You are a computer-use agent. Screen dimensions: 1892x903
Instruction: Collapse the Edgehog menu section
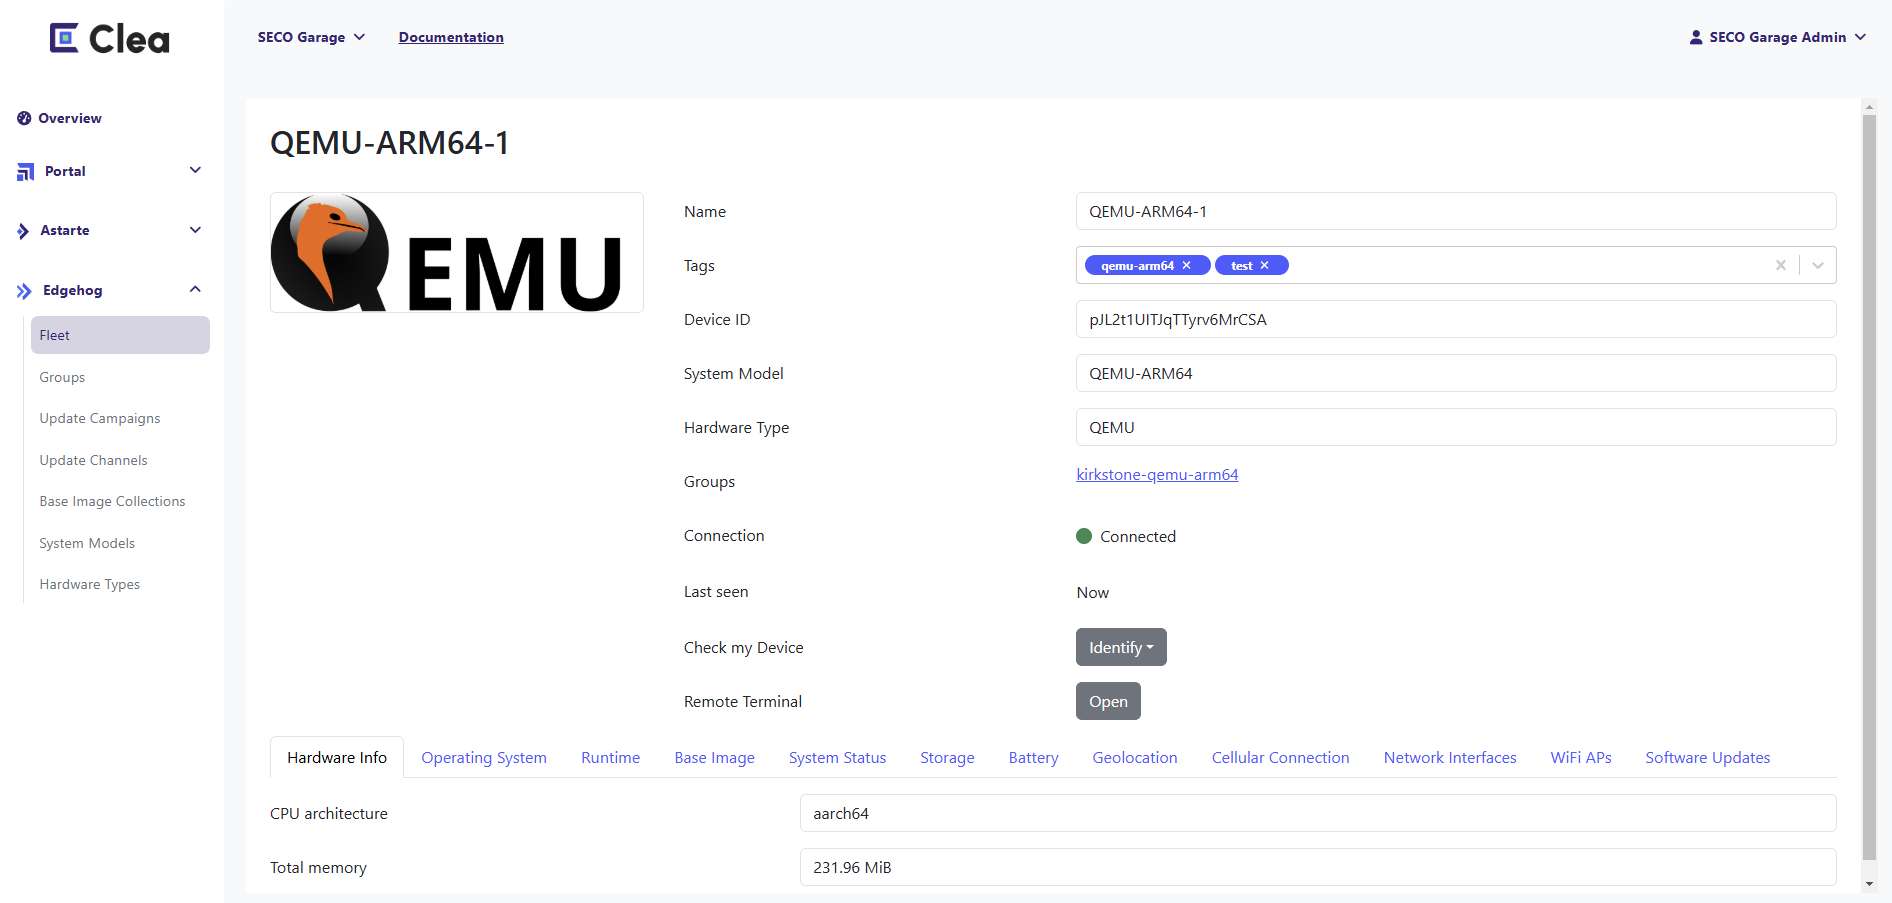click(x=195, y=290)
